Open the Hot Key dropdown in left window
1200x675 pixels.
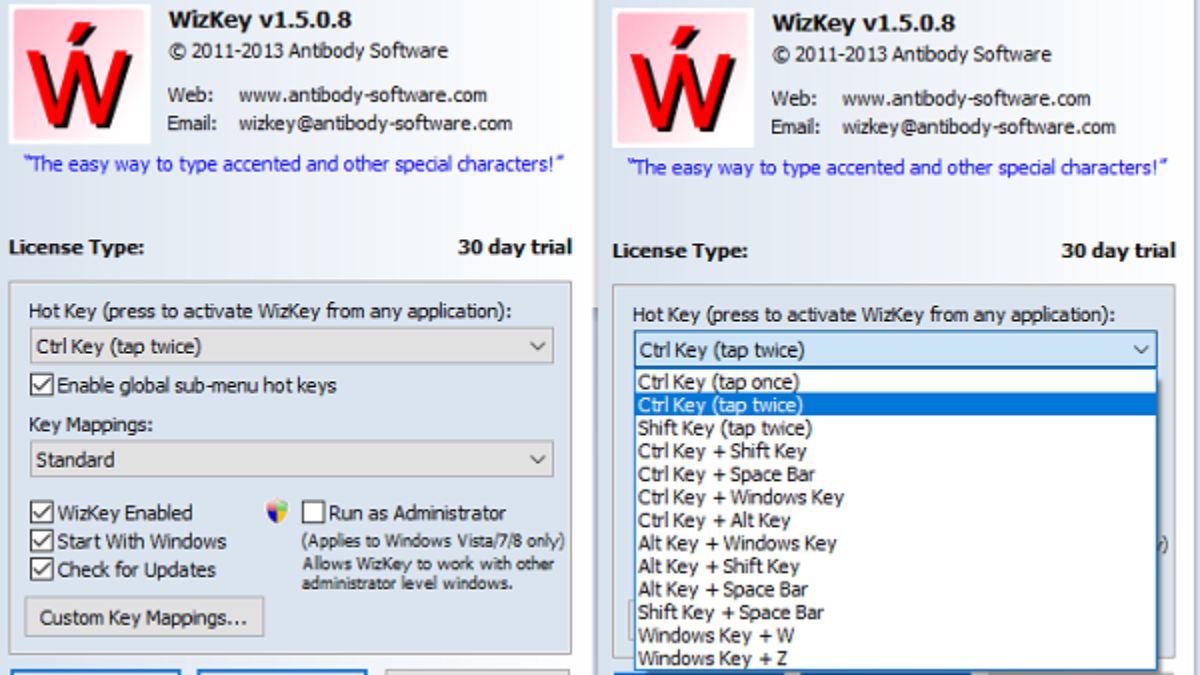291,347
